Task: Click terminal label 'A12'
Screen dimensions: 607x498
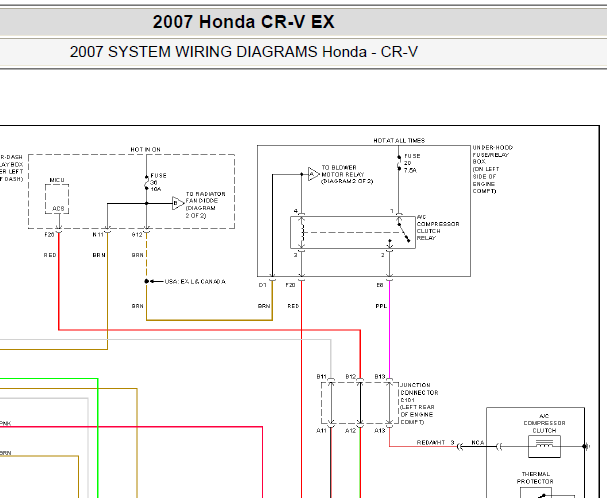Action: pyautogui.click(x=350, y=430)
